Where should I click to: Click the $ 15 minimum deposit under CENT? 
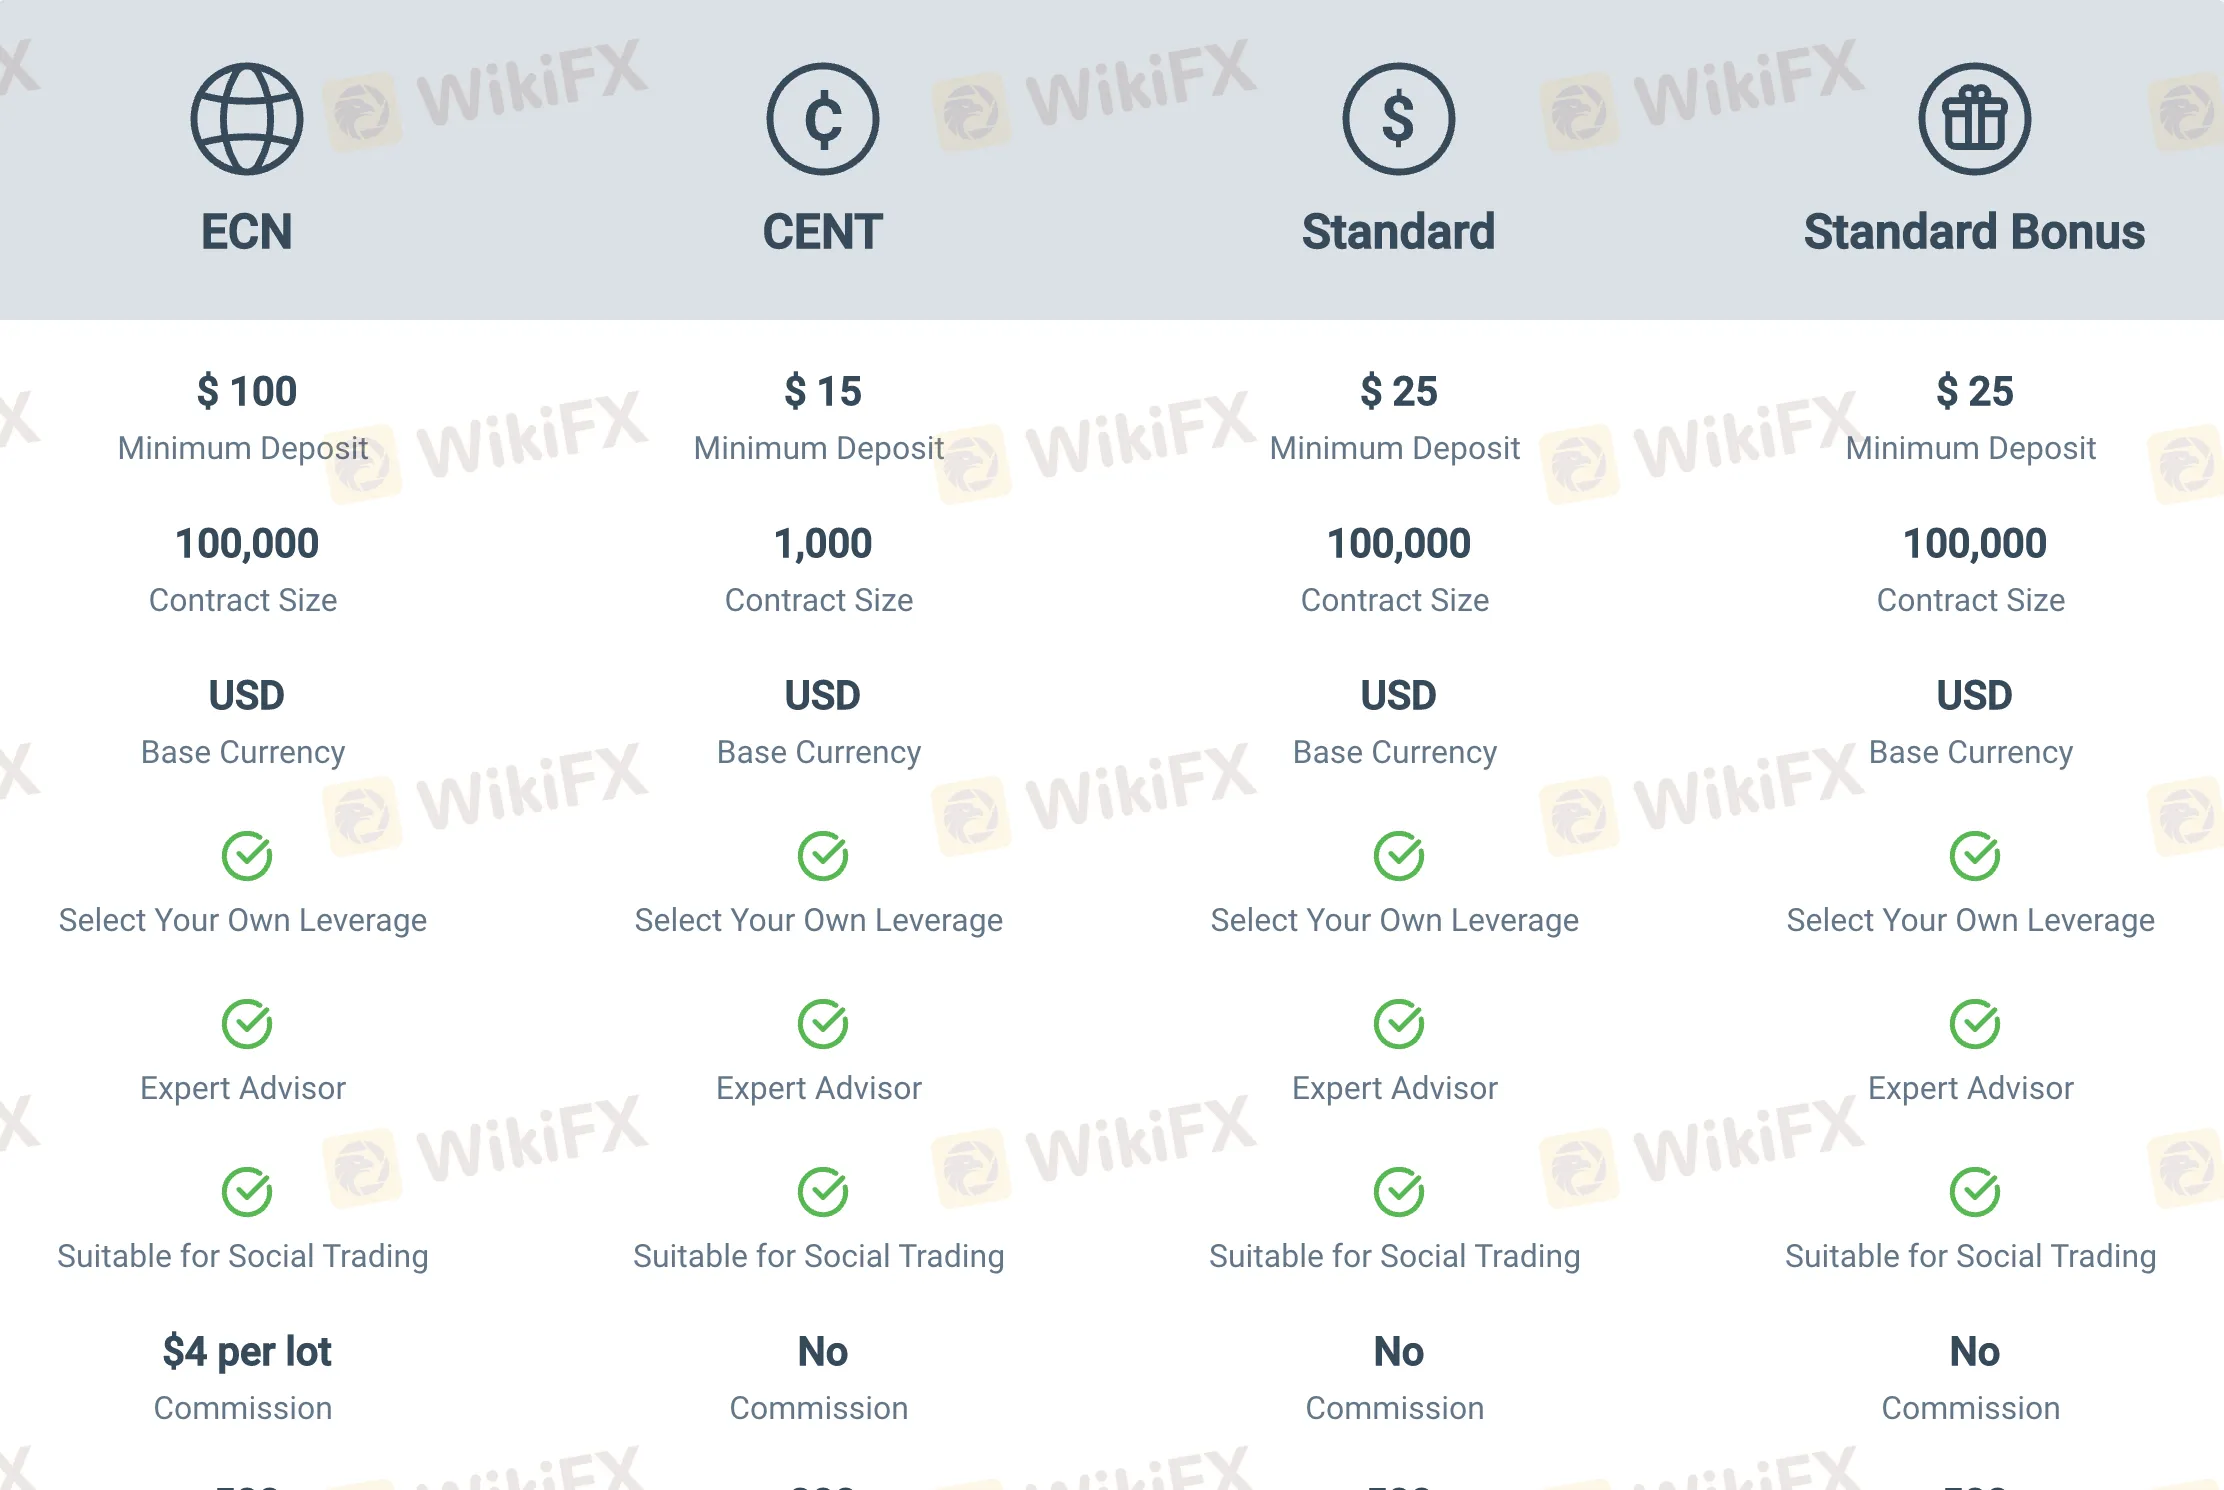pyautogui.click(x=823, y=391)
